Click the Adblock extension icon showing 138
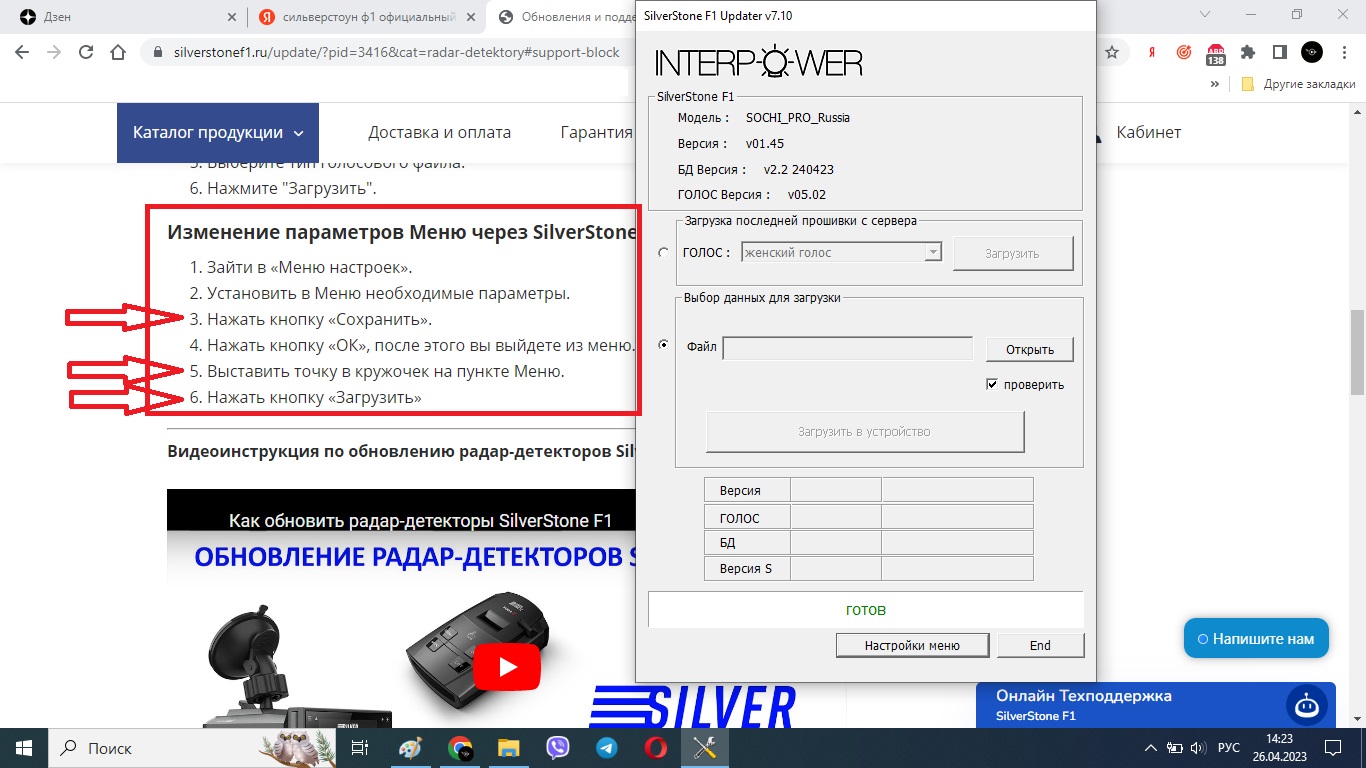 pyautogui.click(x=1215, y=53)
